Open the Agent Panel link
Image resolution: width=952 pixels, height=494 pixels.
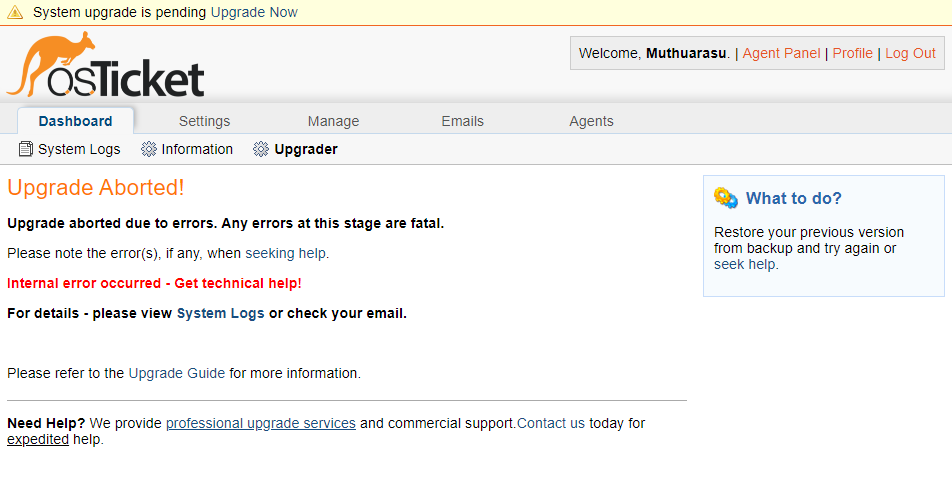pos(781,53)
